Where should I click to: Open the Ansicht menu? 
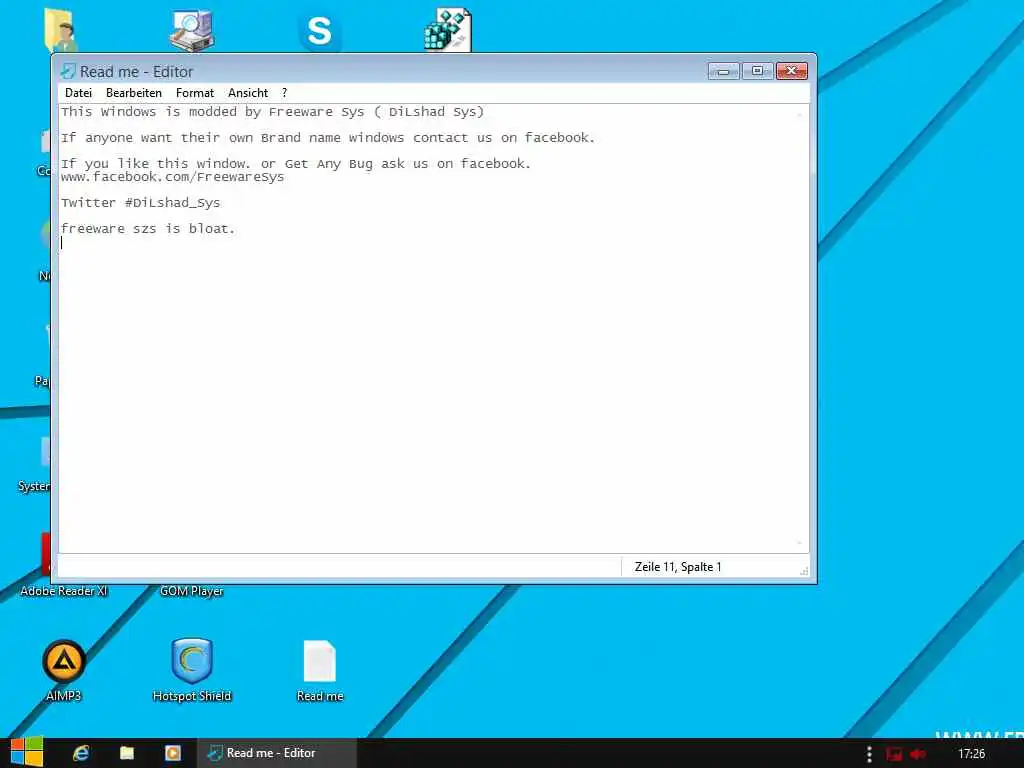click(248, 93)
